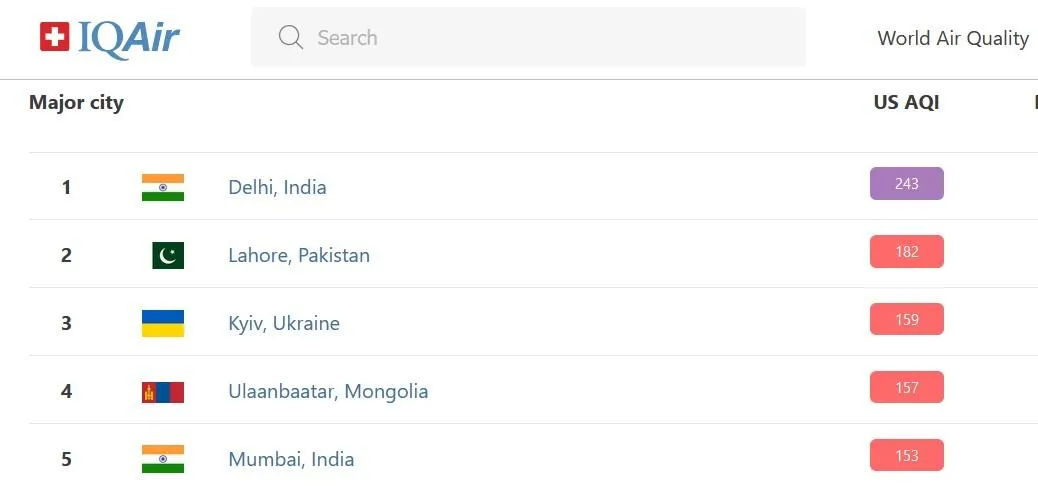Screen dimensions: 1038x489
Task: Open the Lahore, Pakistan link
Action: (299, 255)
